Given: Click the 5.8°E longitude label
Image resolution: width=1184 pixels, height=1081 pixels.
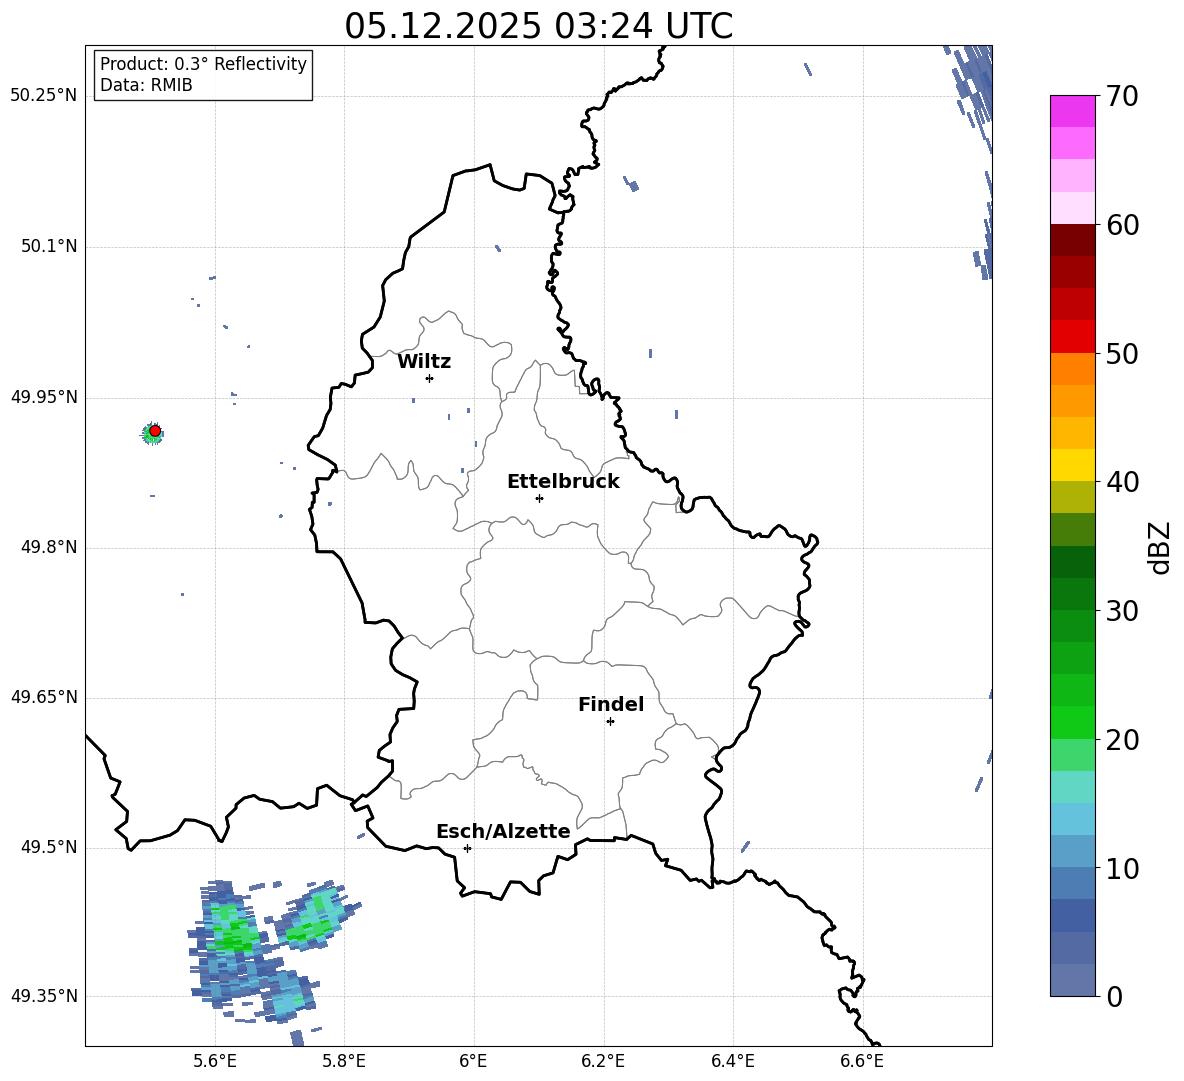Looking at the screenshot, I should [344, 1061].
